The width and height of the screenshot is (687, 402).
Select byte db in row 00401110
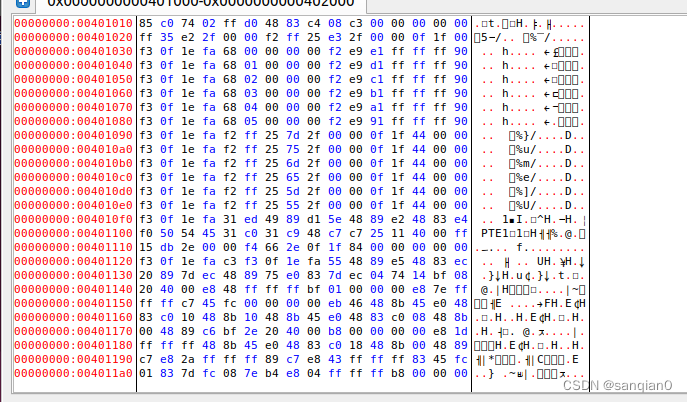[166, 247]
